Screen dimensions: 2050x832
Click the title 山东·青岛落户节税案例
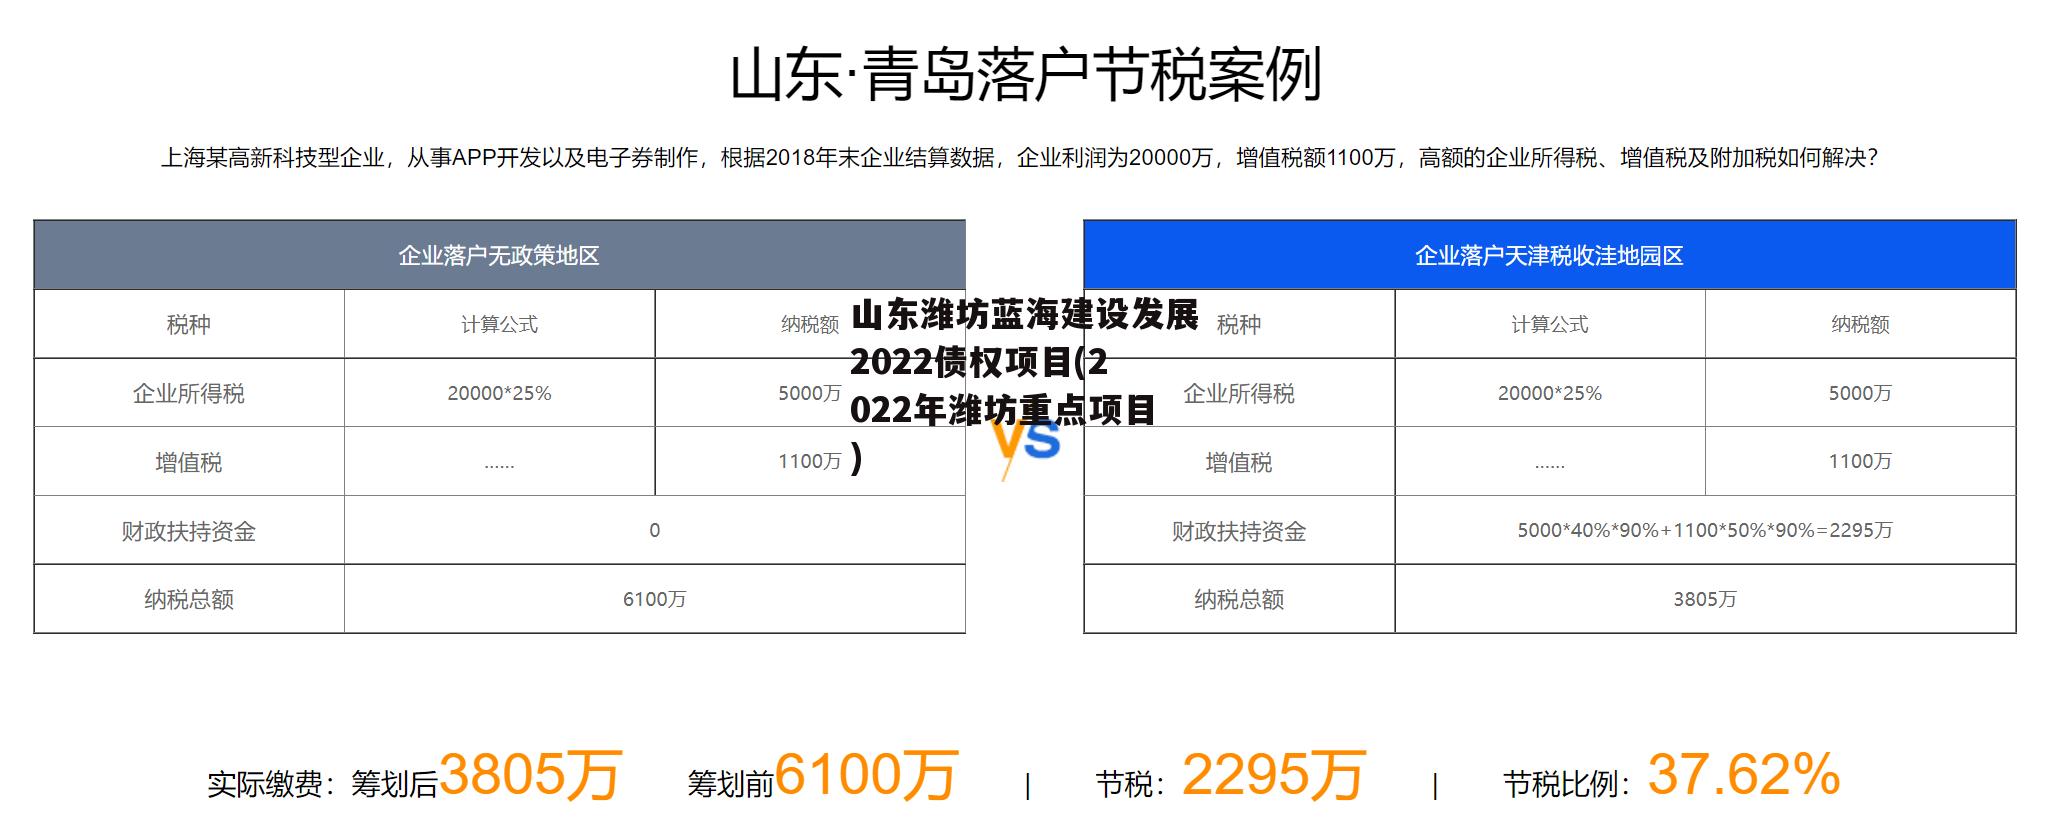(x=1026, y=75)
